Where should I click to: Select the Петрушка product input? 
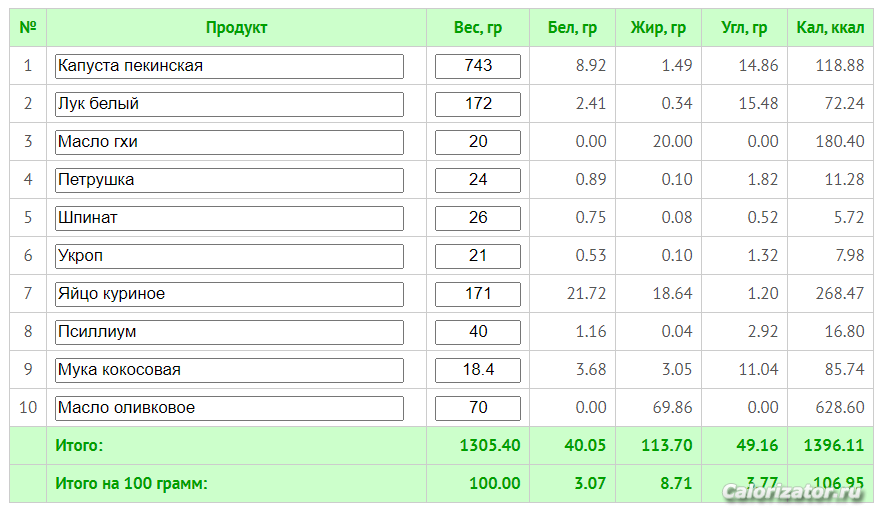[229, 180]
